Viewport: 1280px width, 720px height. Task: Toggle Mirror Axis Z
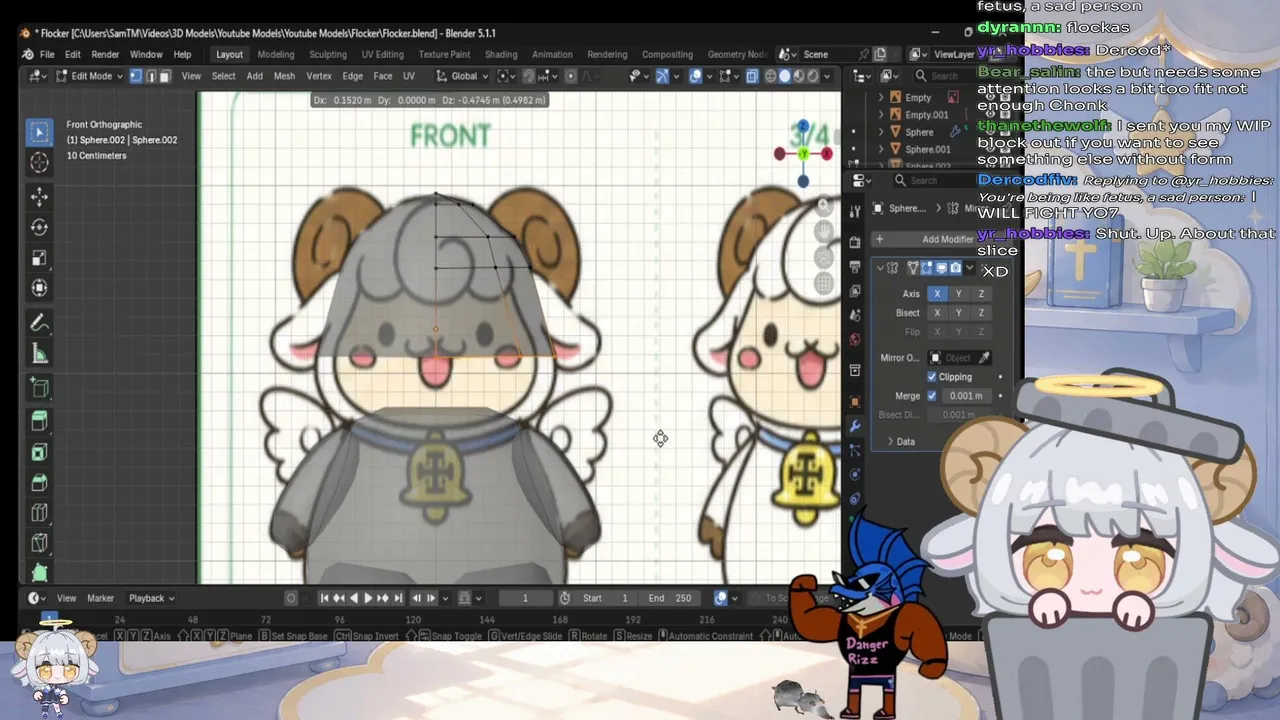981,294
